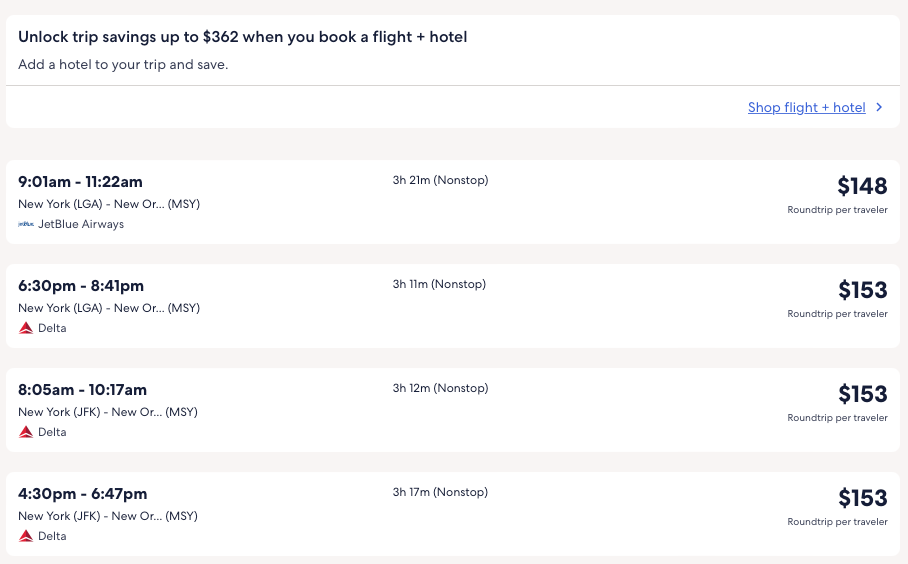Open the Shop flight + hotel link
Image resolution: width=908 pixels, height=564 pixels.
tap(806, 107)
